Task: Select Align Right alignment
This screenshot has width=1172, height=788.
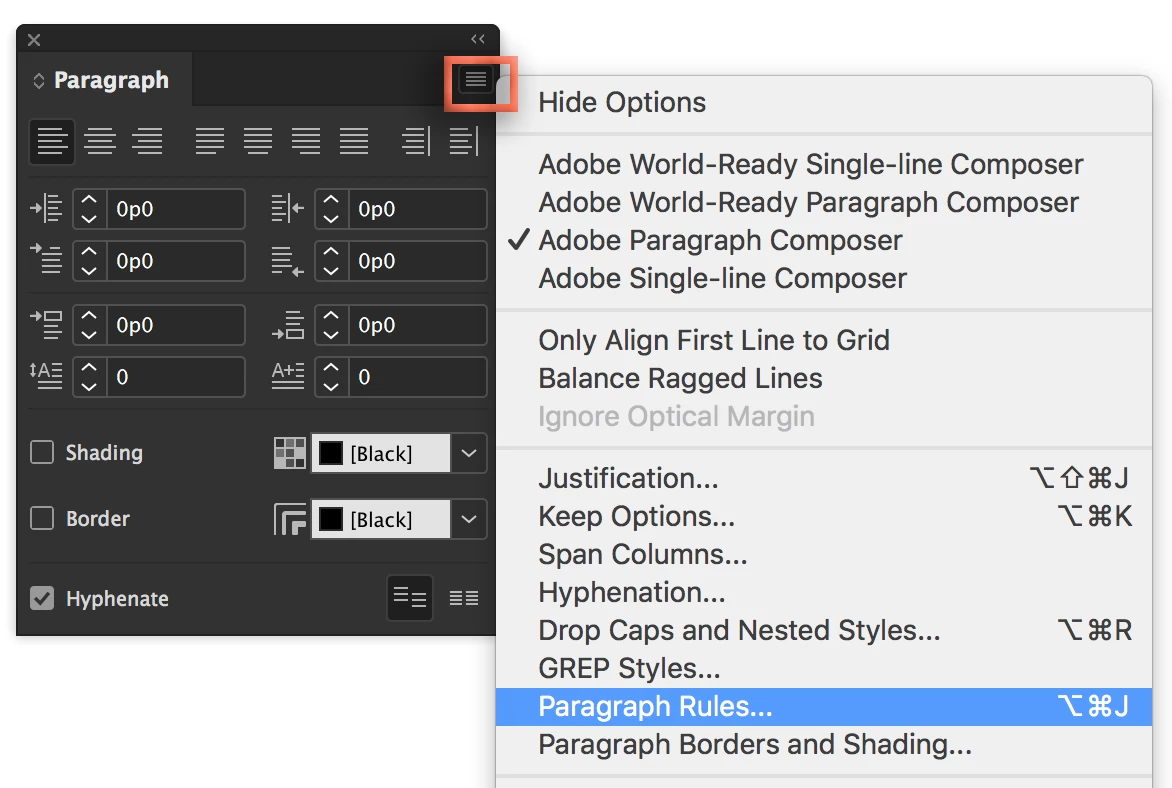Action: pos(147,141)
